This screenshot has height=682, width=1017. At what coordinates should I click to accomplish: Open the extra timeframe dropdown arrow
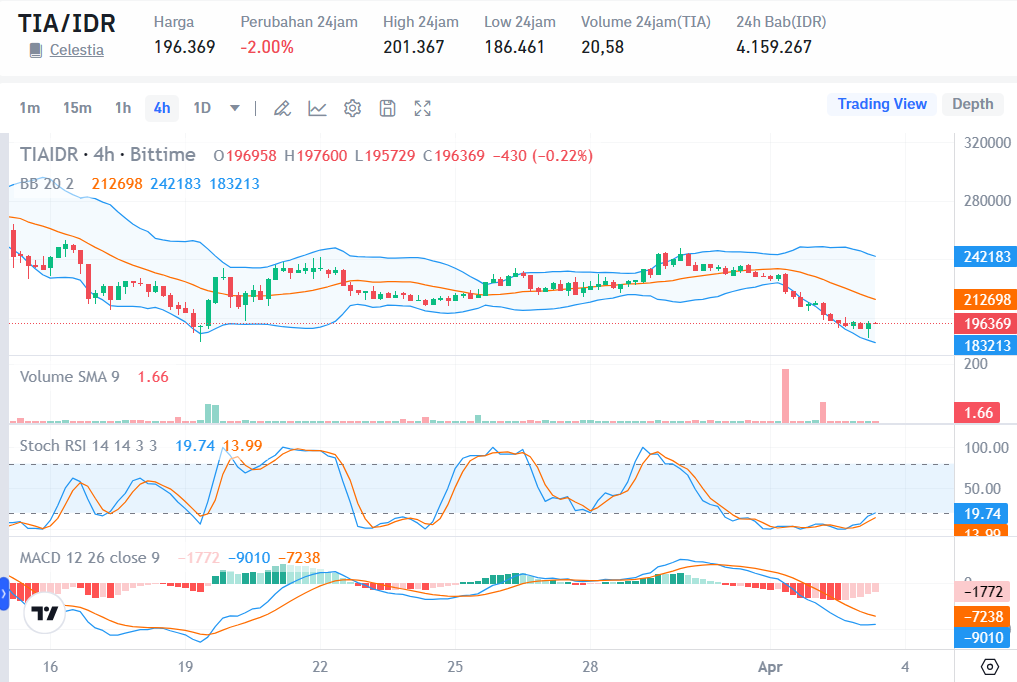(233, 108)
